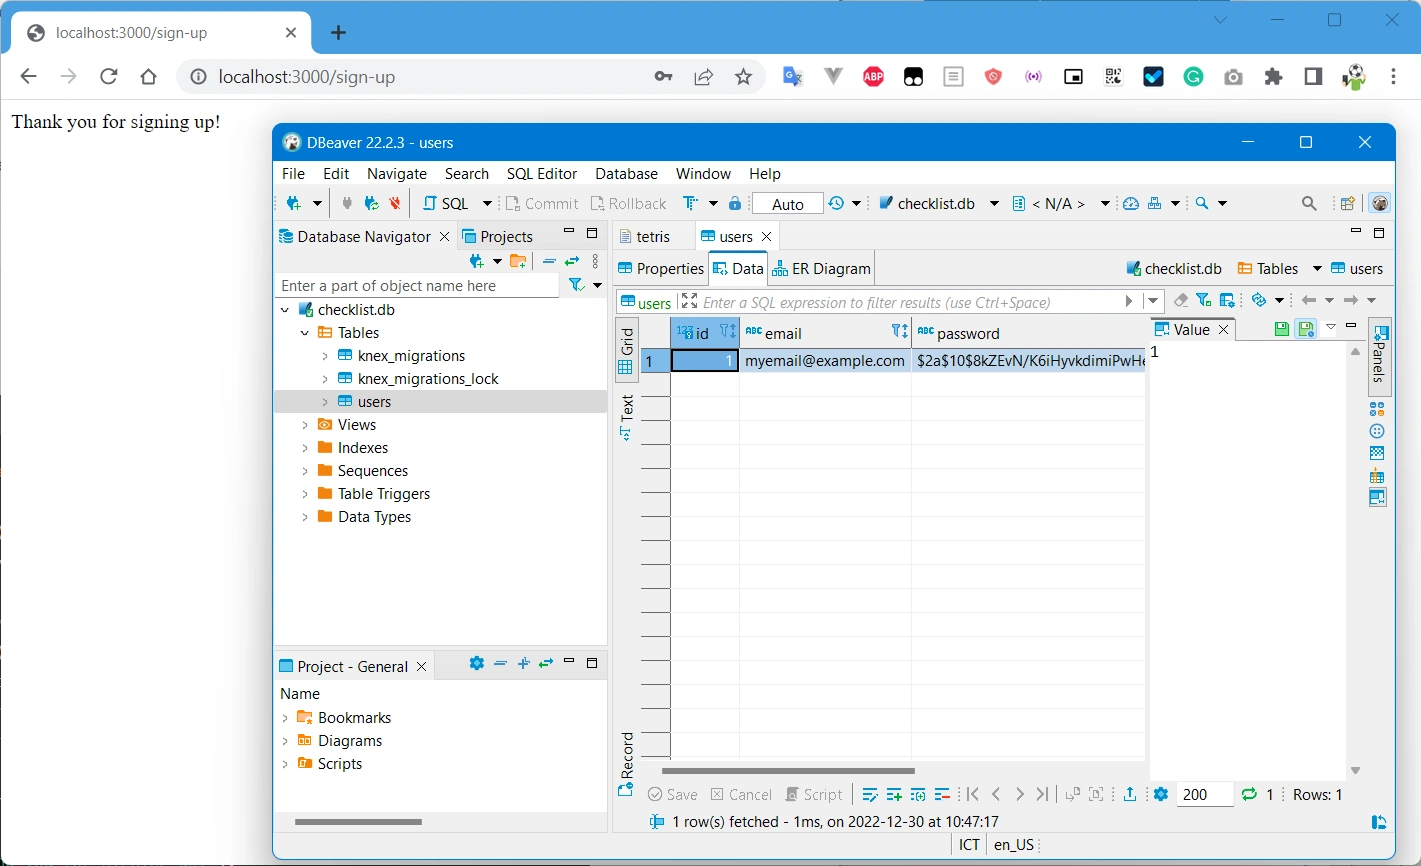
Task: Select the myemail@example.com cell
Action: coord(825,361)
